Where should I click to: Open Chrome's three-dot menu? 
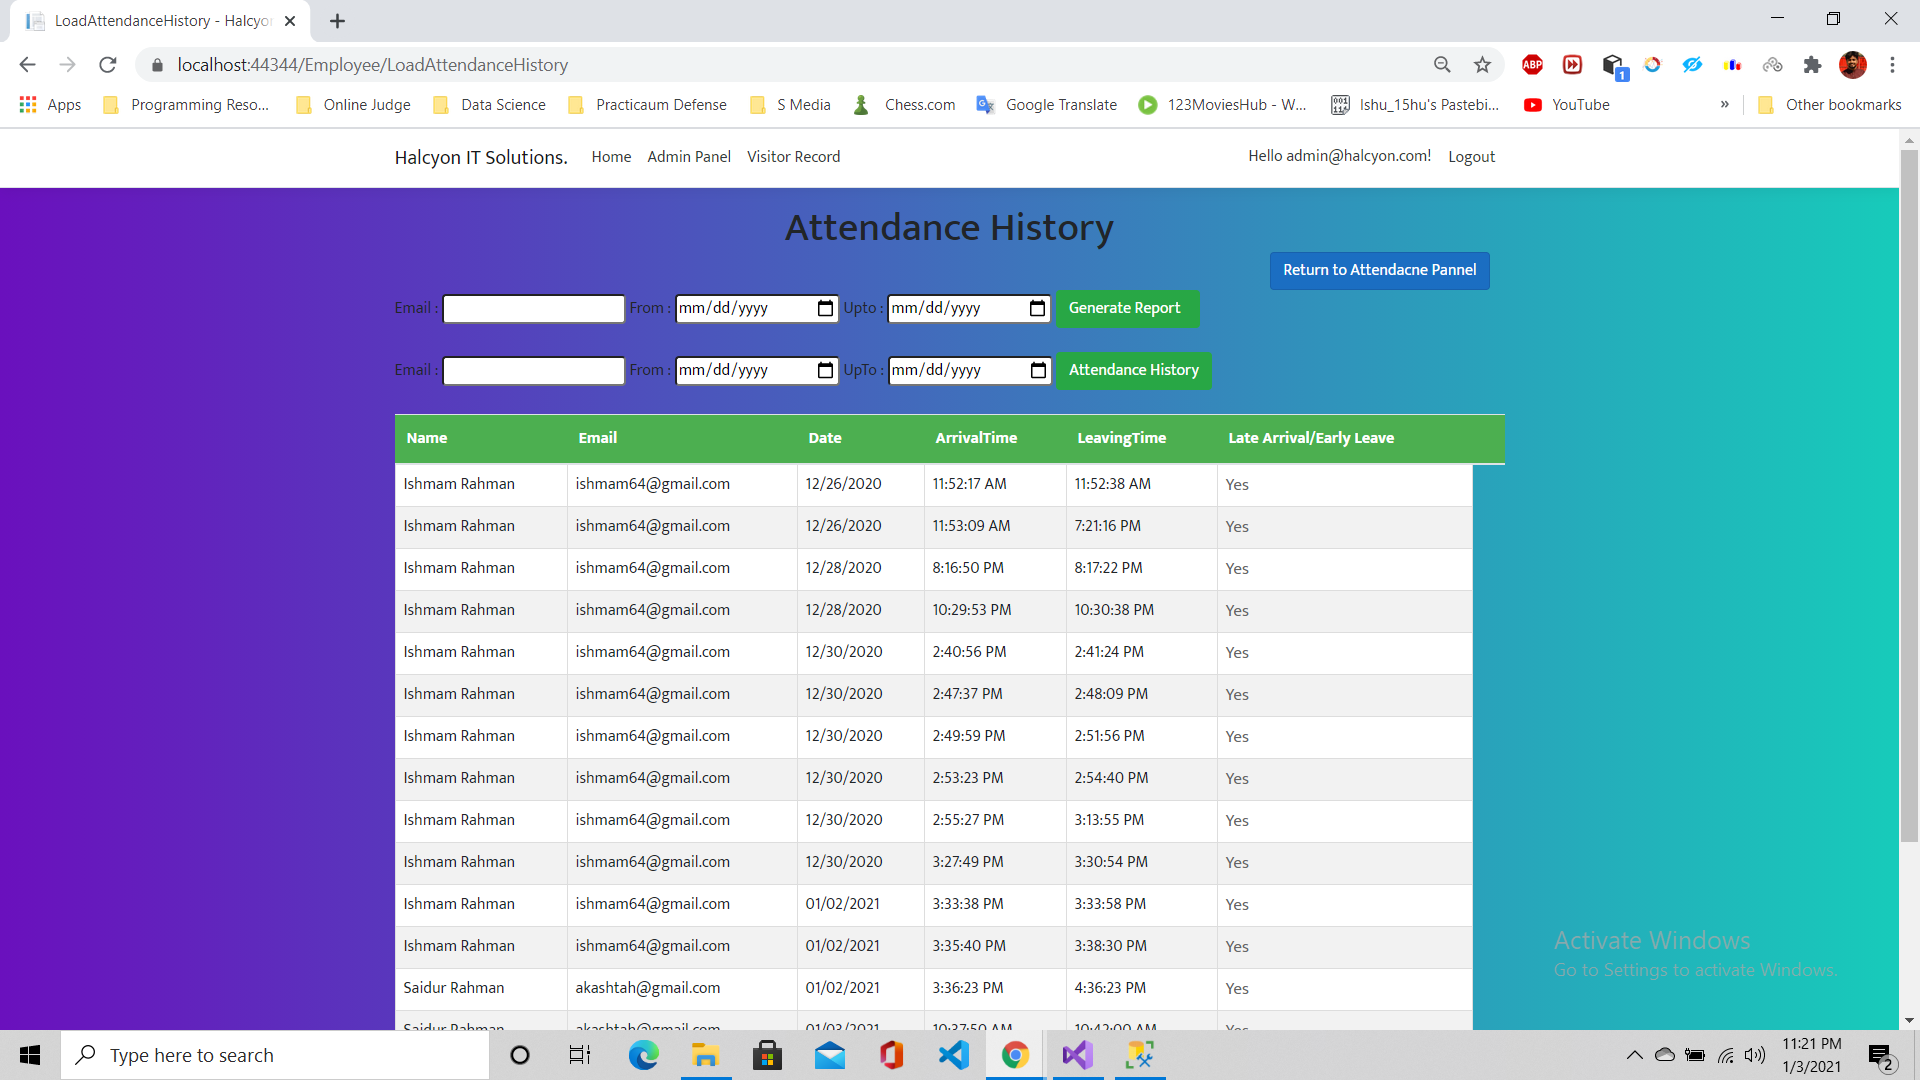pos(1892,65)
